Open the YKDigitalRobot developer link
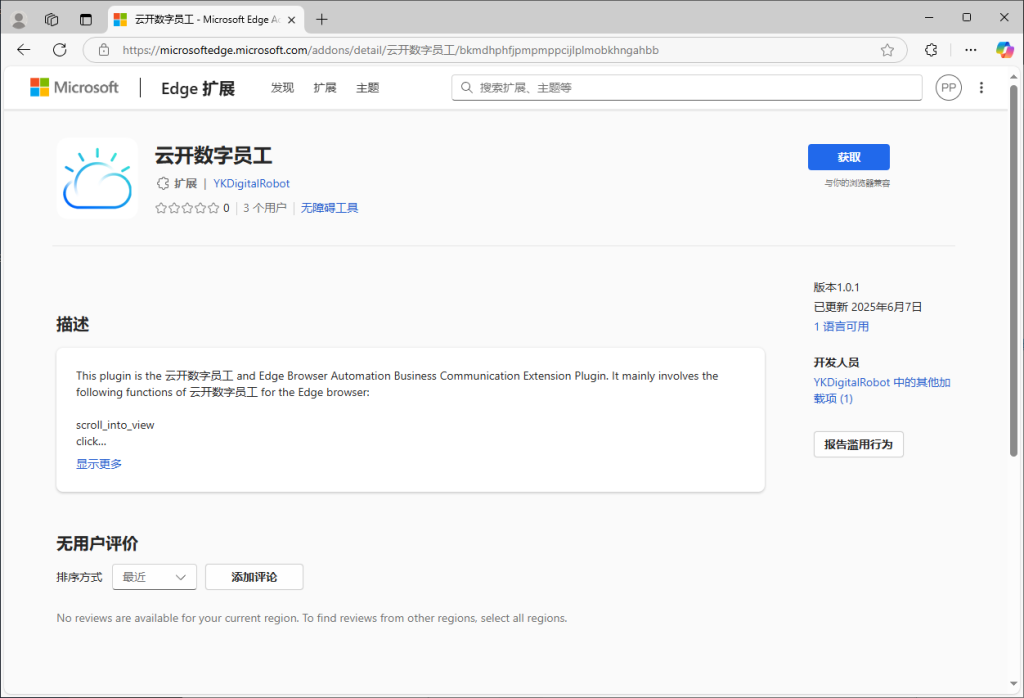Image resolution: width=1024 pixels, height=698 pixels. (251, 184)
